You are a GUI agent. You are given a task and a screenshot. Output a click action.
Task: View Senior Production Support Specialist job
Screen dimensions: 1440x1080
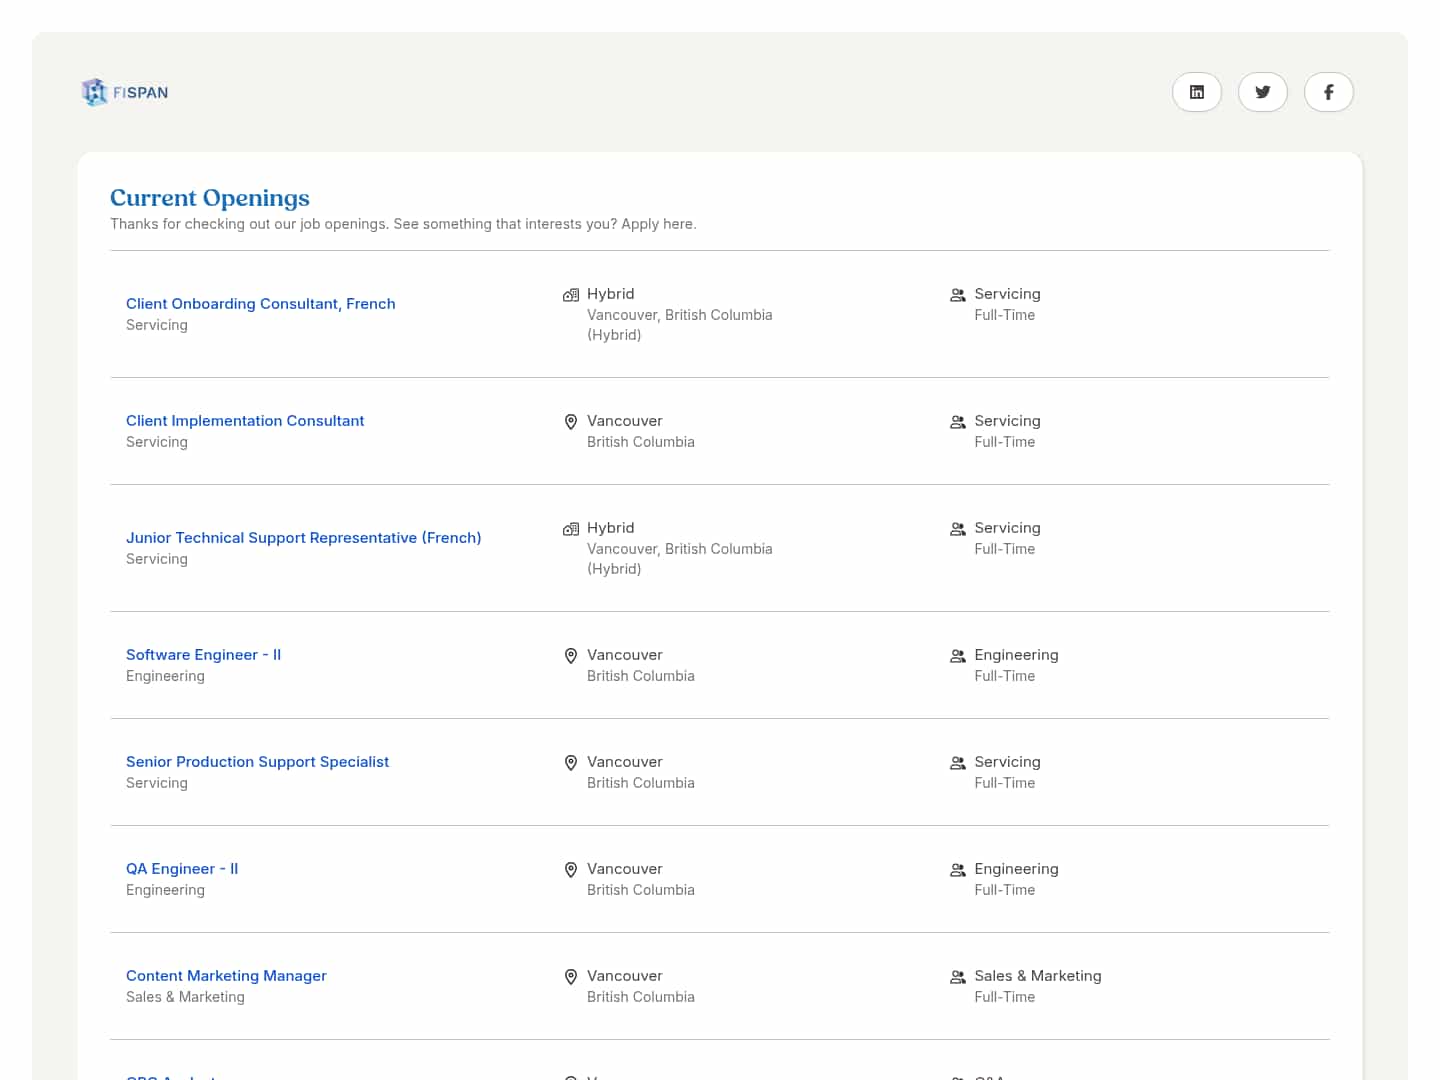click(257, 762)
